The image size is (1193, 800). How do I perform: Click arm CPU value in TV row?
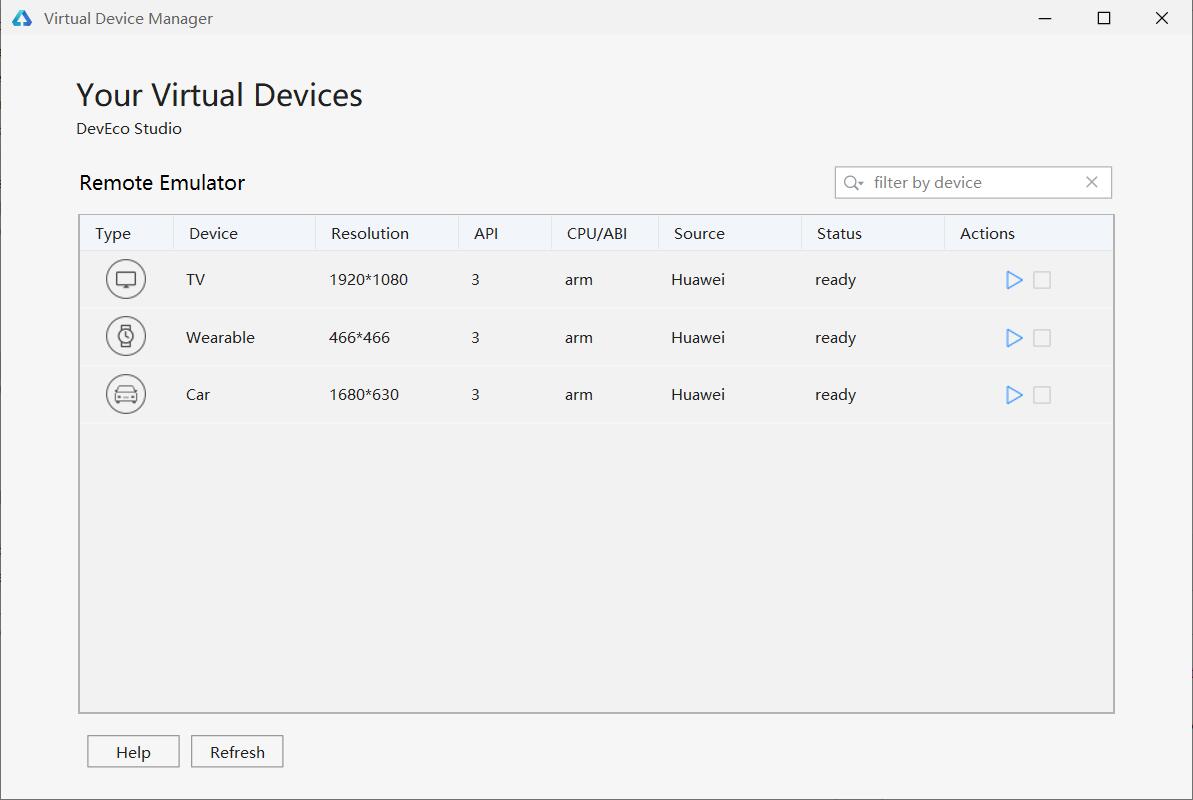(578, 280)
